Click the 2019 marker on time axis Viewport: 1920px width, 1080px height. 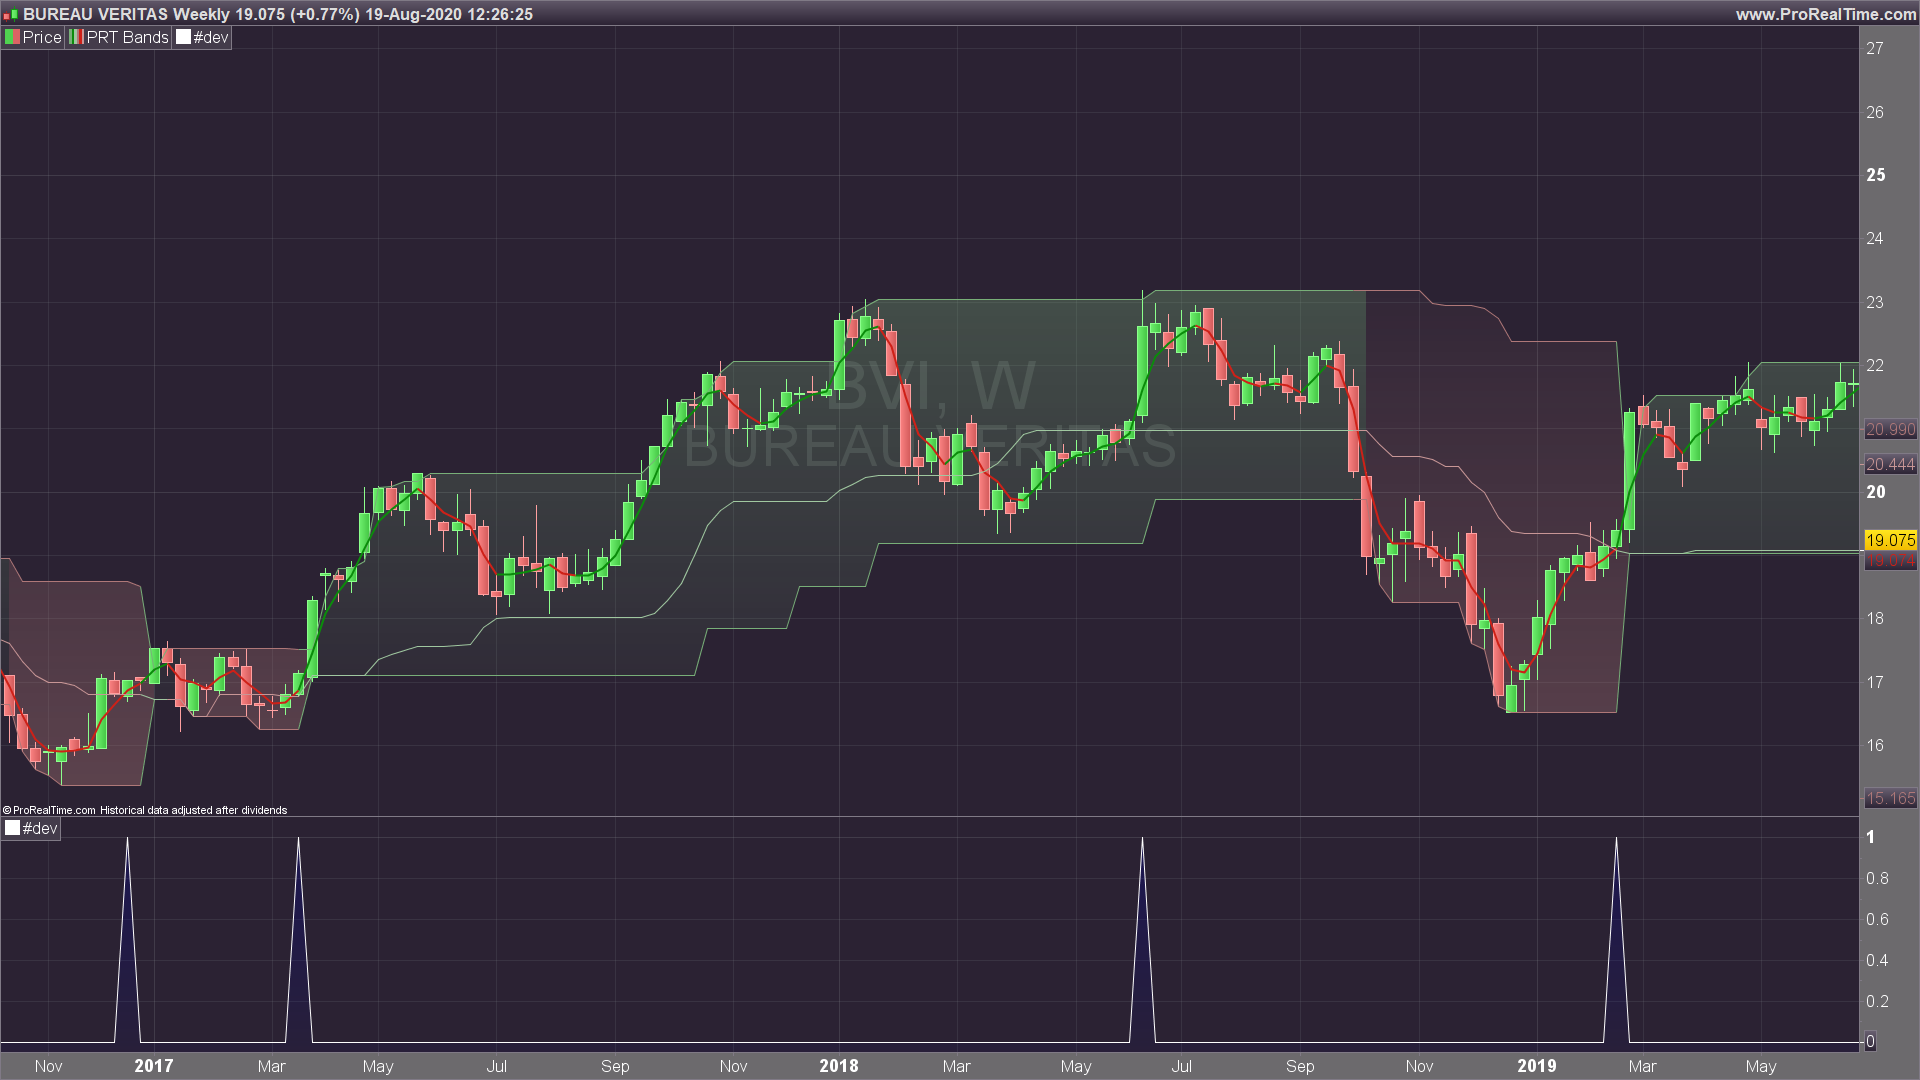[1536, 1066]
